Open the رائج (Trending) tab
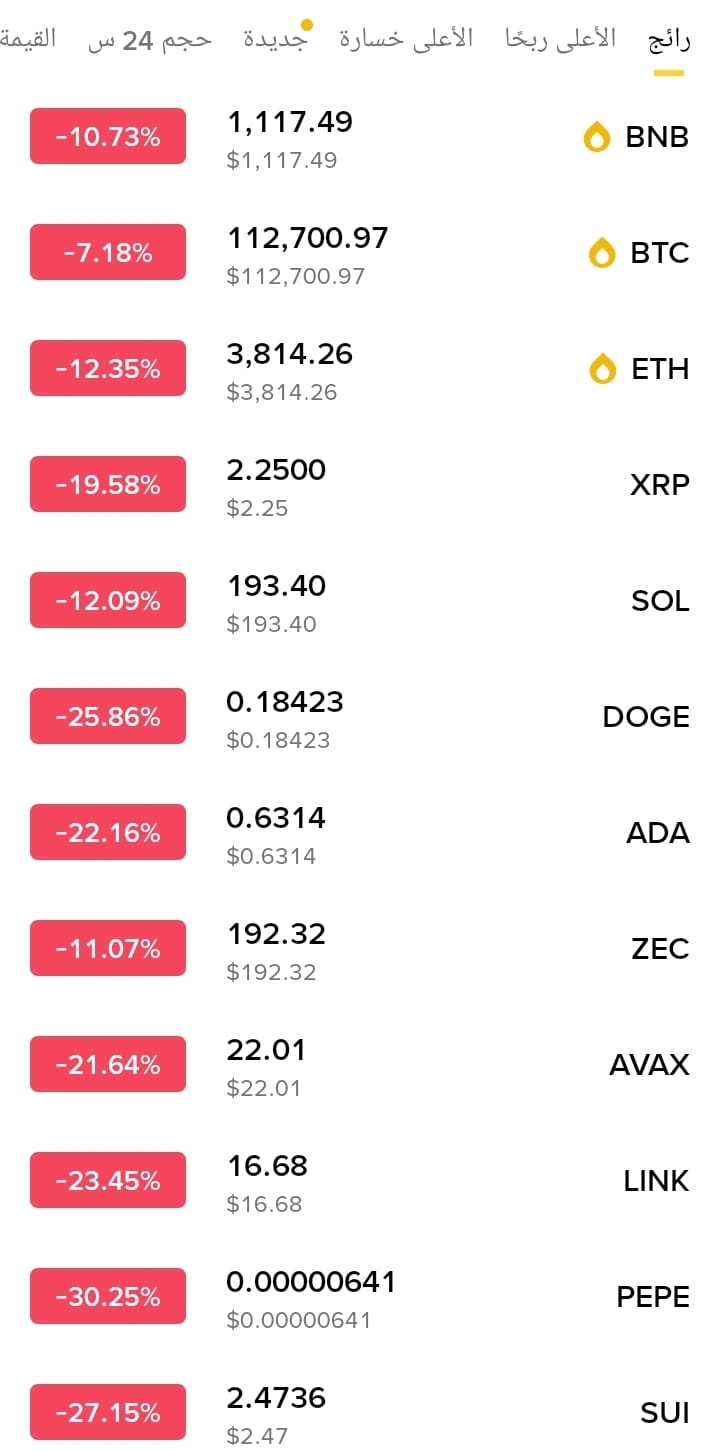This screenshot has width=719, height=1452. pos(669,41)
